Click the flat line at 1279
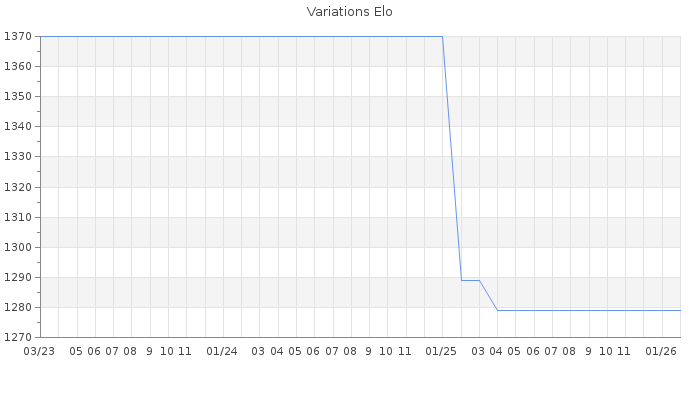Screen dimensions: 700x400 (x=590, y=310)
